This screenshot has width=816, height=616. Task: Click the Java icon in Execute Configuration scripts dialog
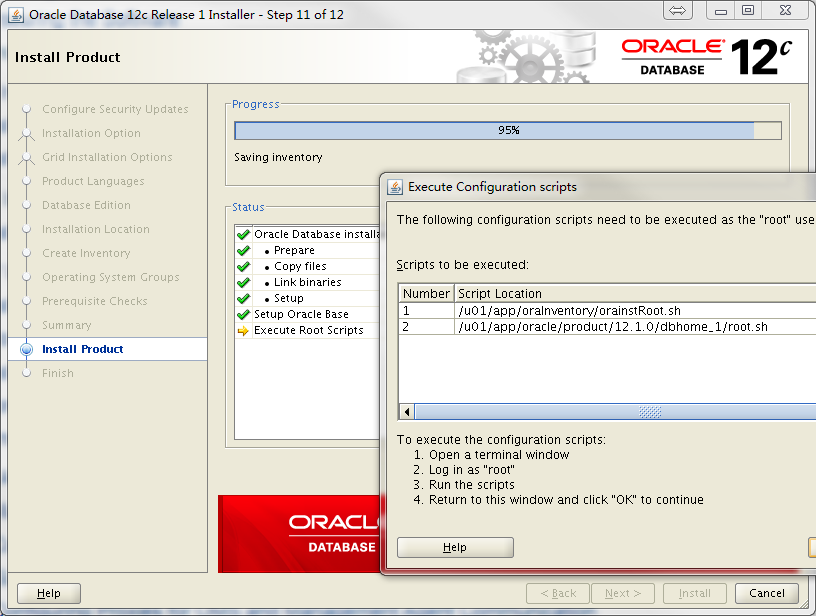coord(395,187)
